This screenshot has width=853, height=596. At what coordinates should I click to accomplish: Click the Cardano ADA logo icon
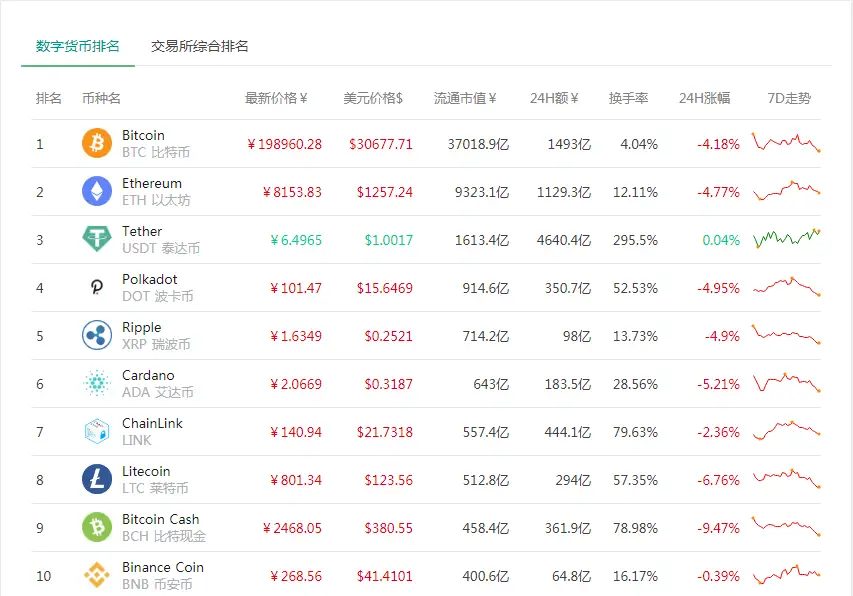pyautogui.click(x=97, y=384)
